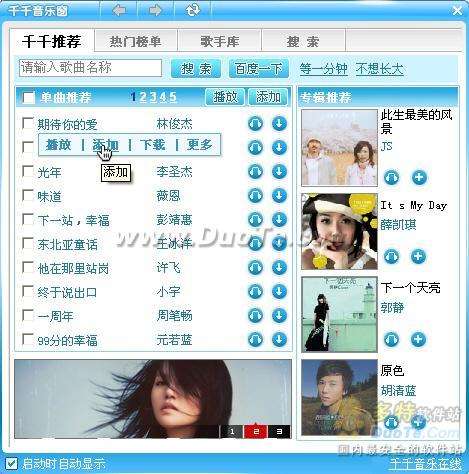Listen to album 此生最美的风景 headphone icon
Image resolution: width=469 pixels, height=474 pixels.
pos(392,177)
